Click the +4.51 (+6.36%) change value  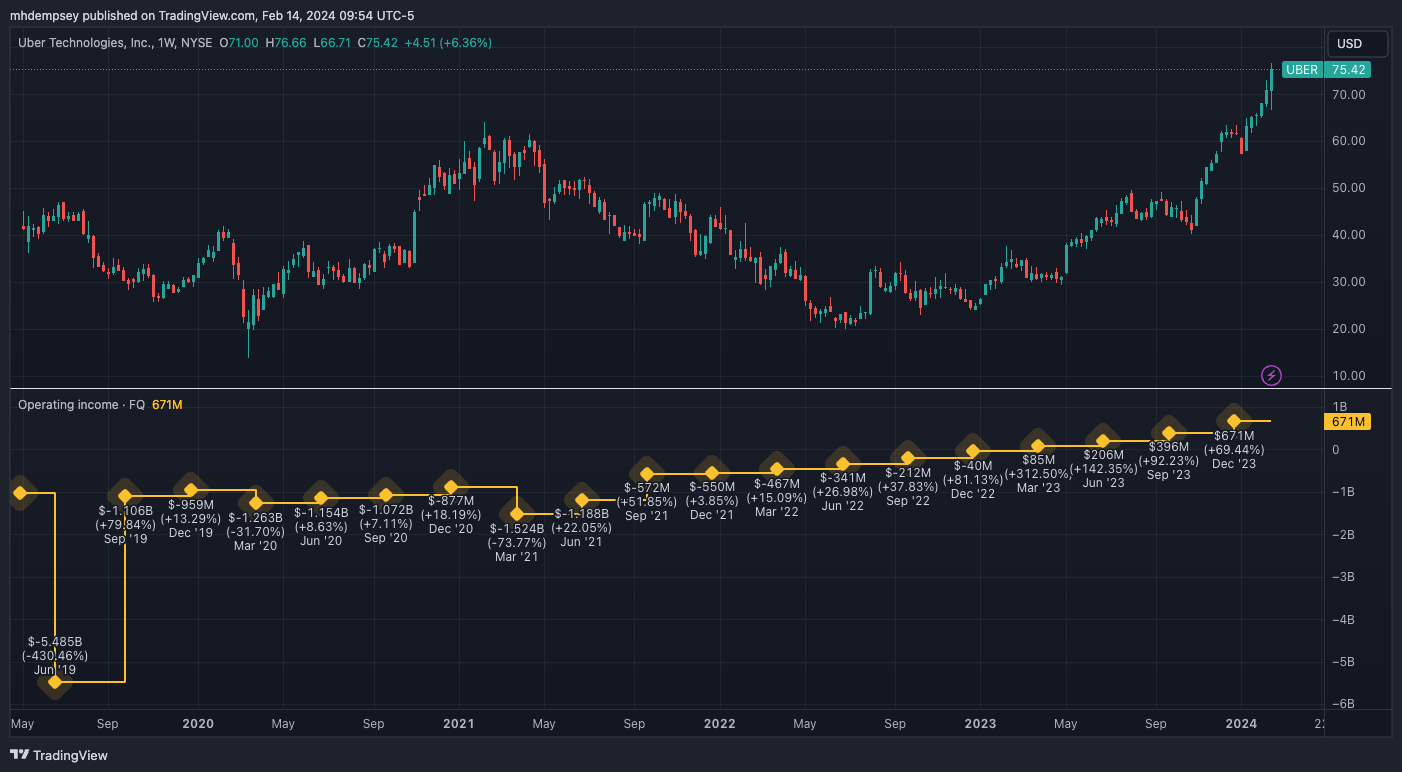coord(448,43)
